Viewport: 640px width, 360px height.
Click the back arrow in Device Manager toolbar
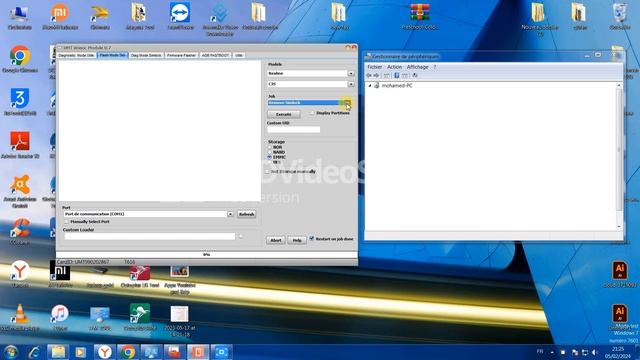369,76
